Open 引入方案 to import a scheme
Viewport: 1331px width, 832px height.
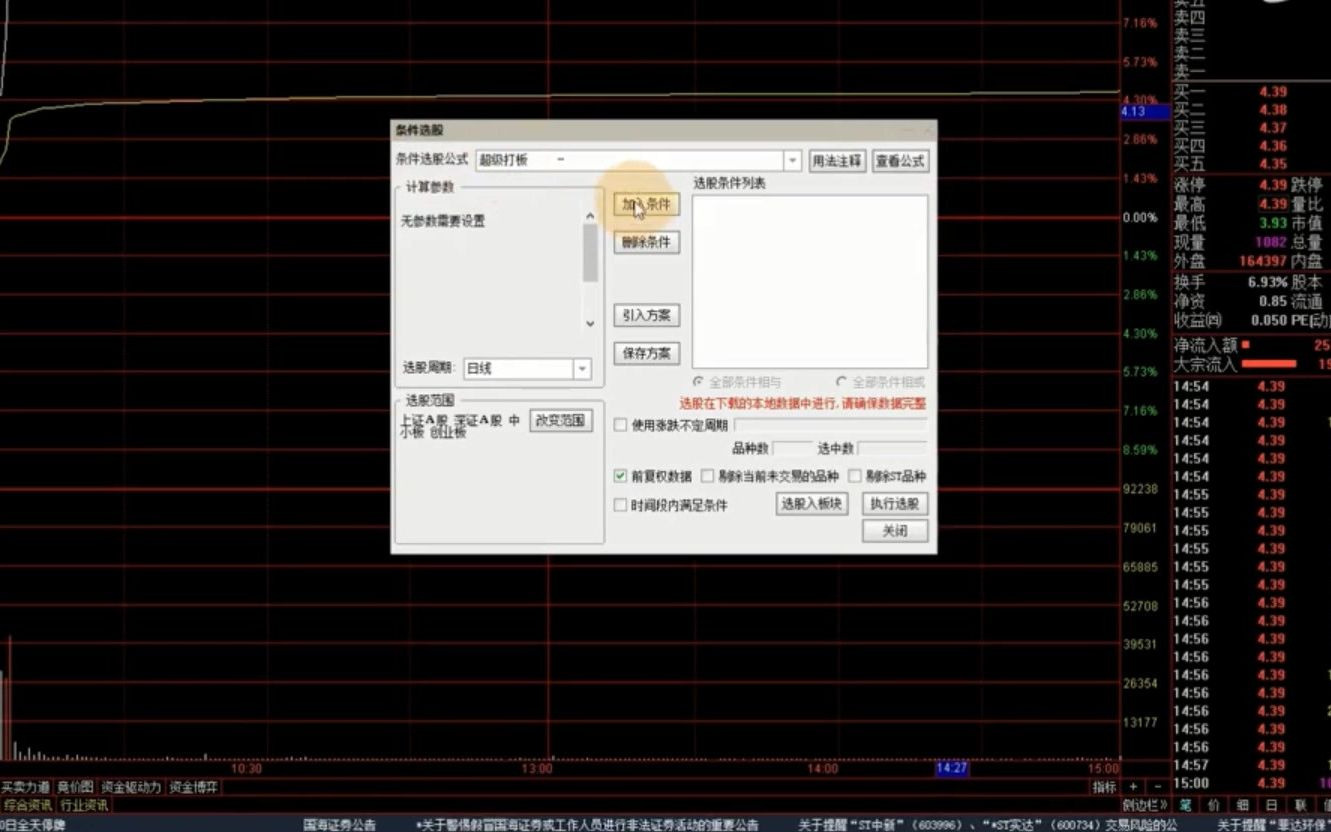(646, 315)
